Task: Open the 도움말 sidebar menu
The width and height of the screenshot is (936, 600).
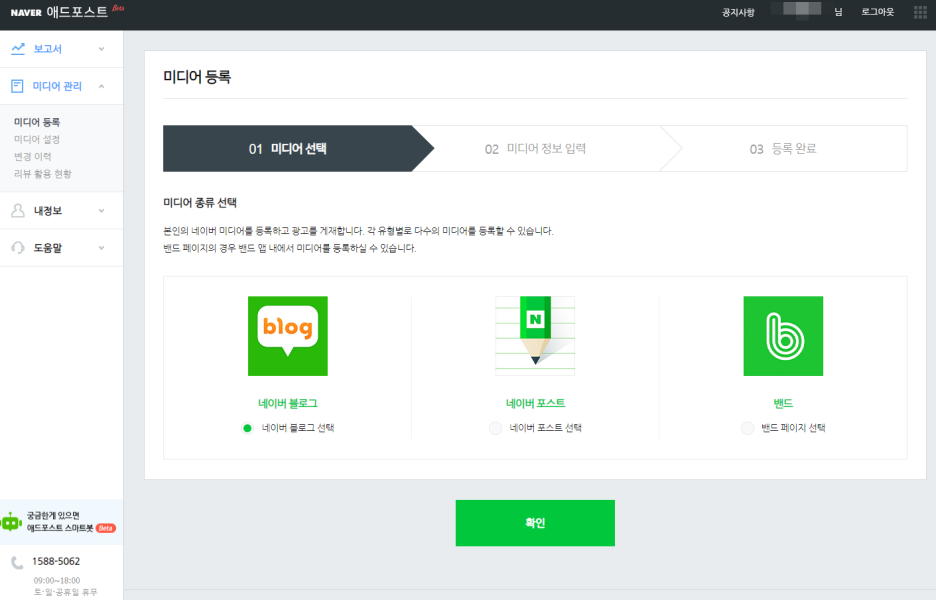Action: (x=61, y=248)
